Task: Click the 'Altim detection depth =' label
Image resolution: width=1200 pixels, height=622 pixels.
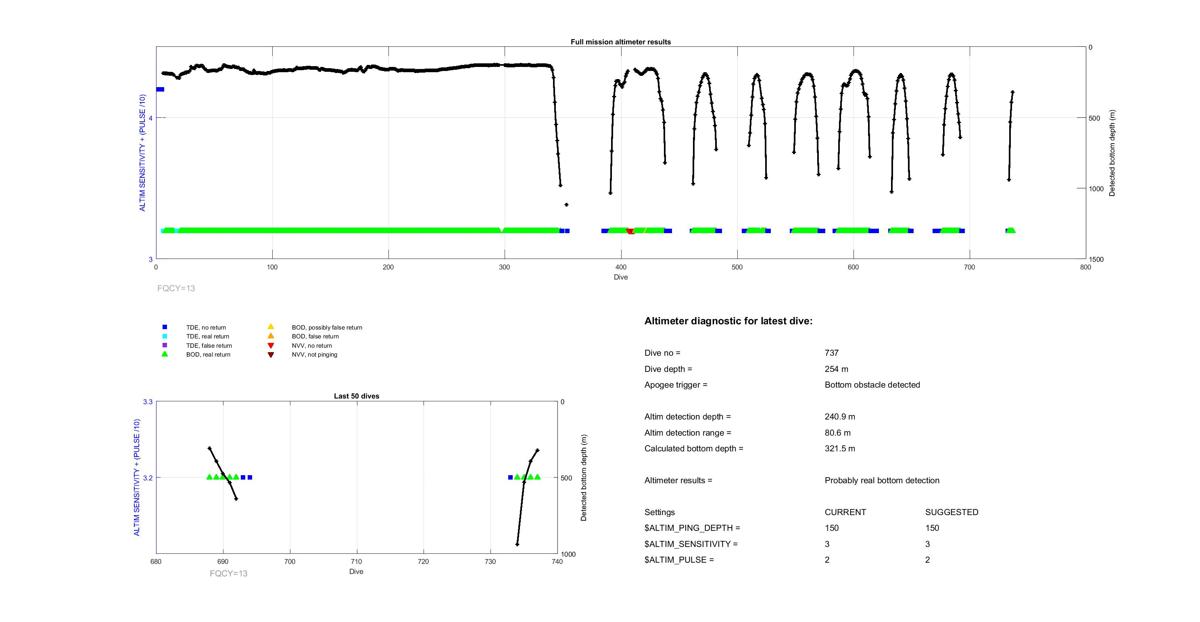Action: tap(688, 416)
